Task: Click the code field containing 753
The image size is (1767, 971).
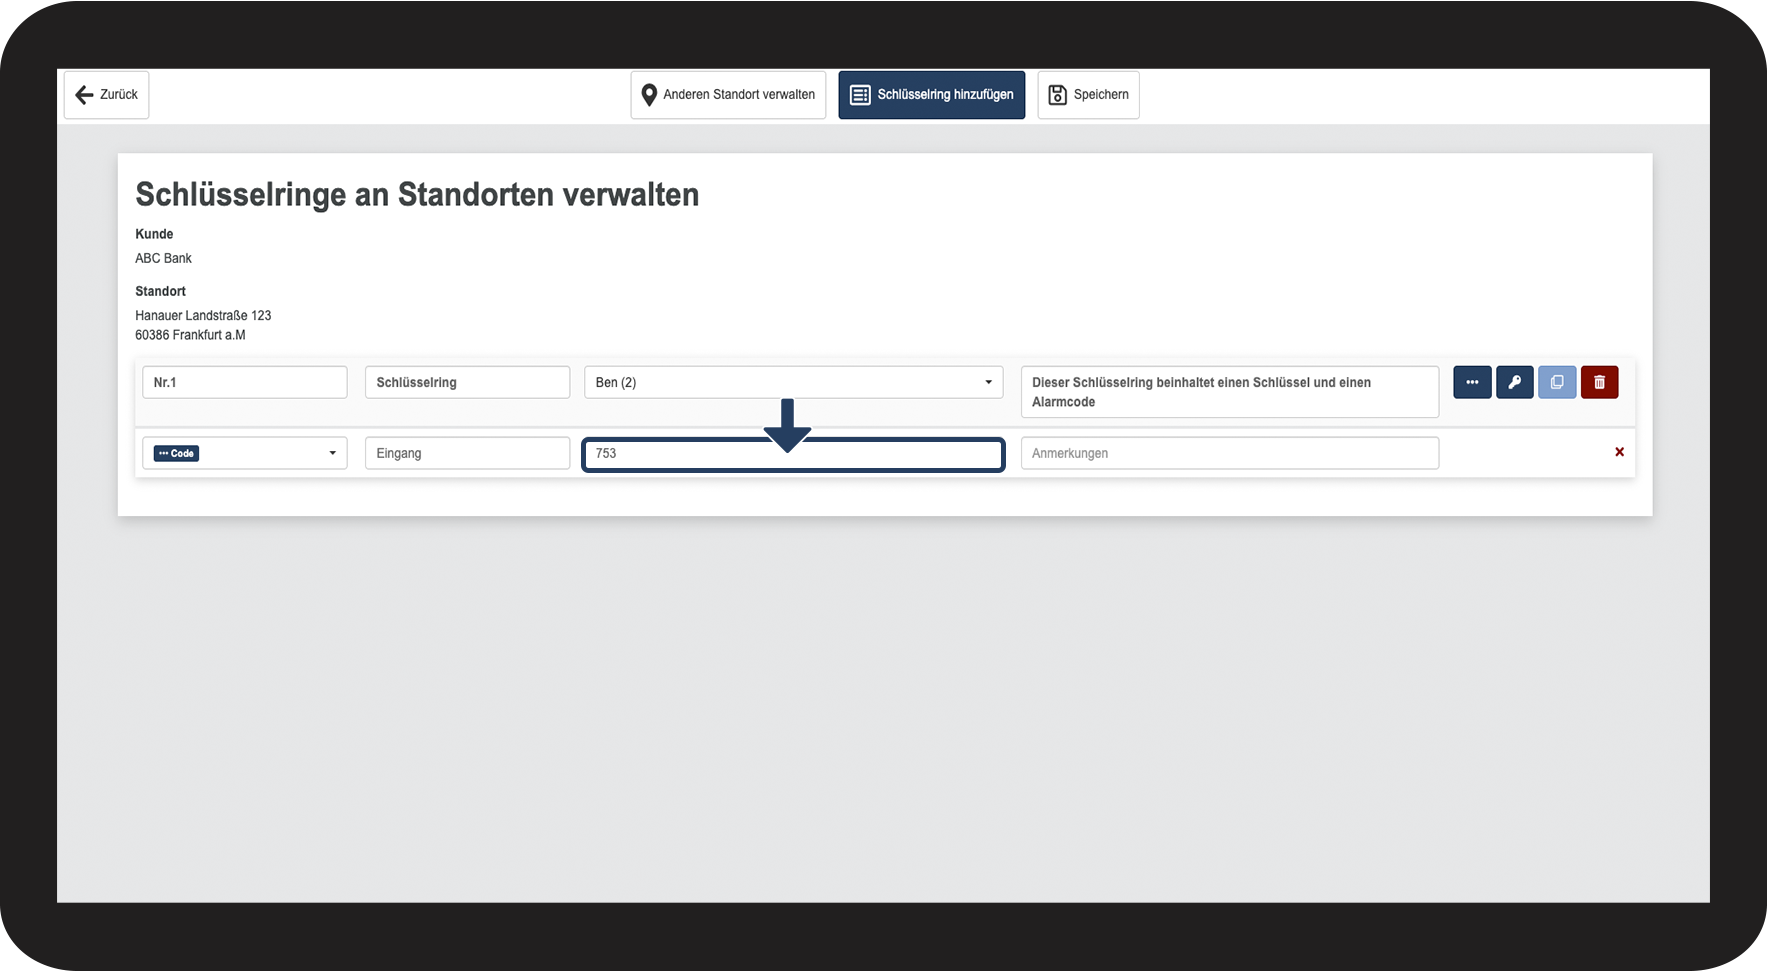Action: [x=793, y=454]
